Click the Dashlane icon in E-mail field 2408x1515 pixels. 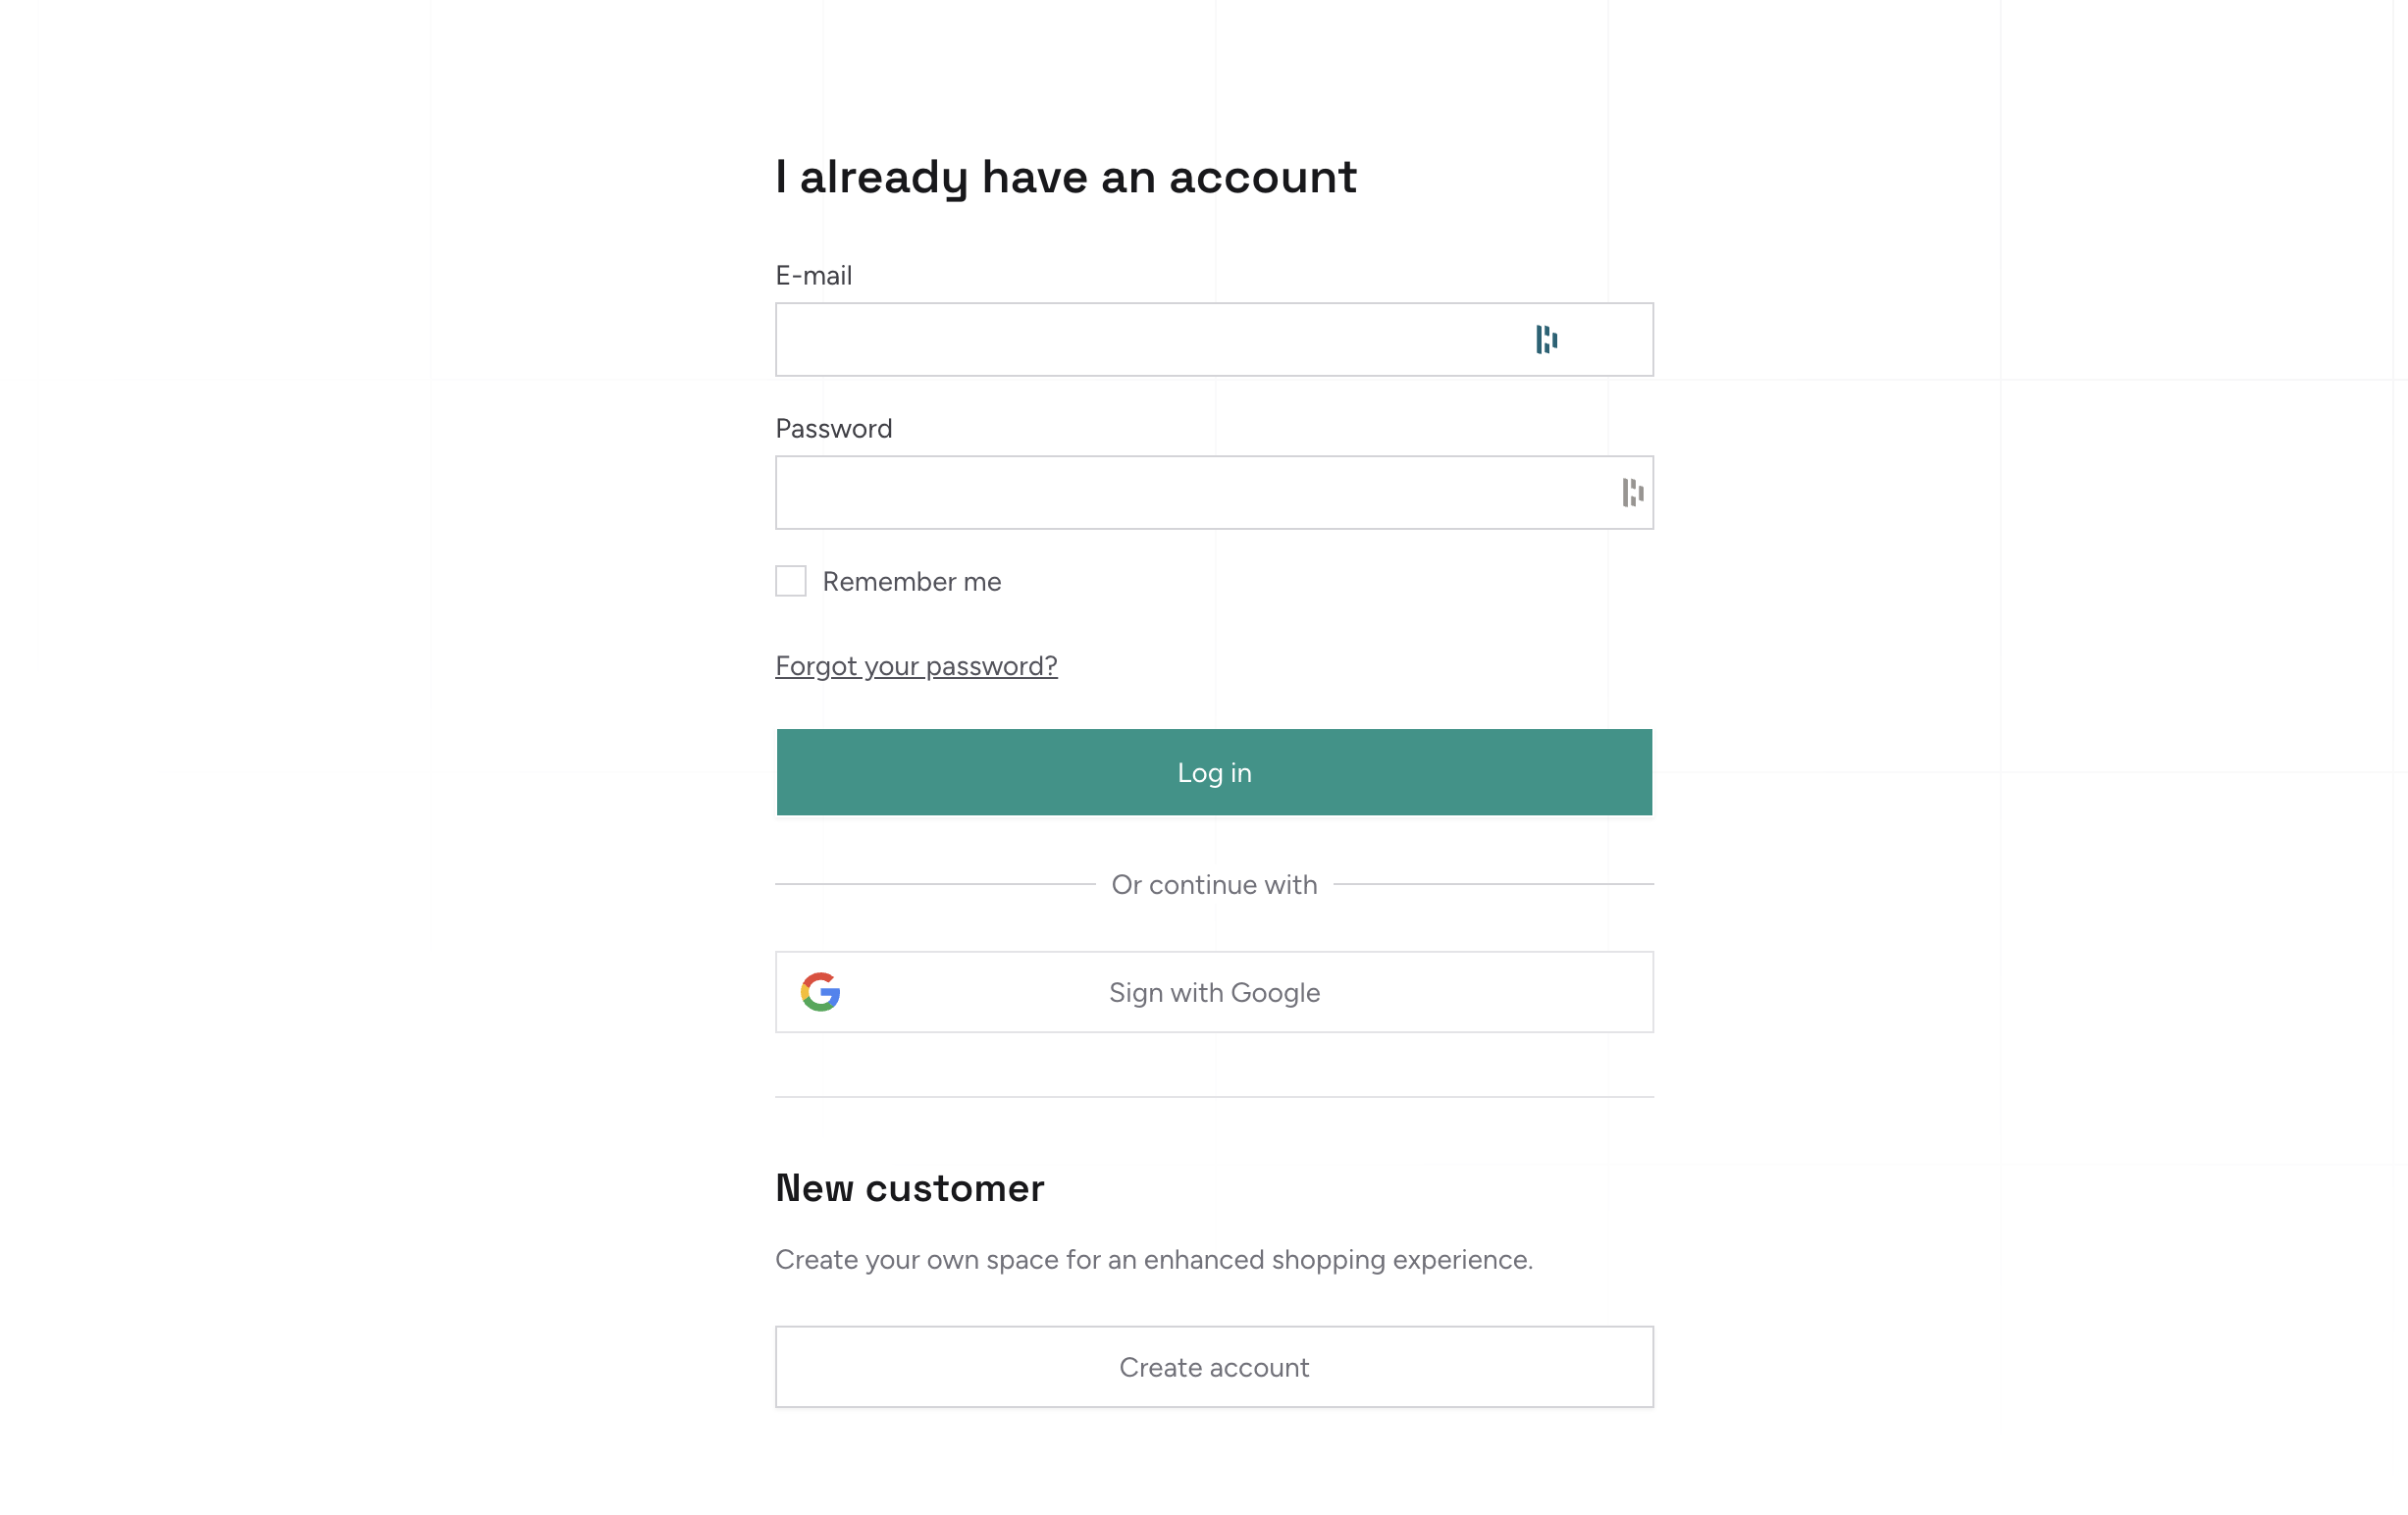click(x=1546, y=340)
